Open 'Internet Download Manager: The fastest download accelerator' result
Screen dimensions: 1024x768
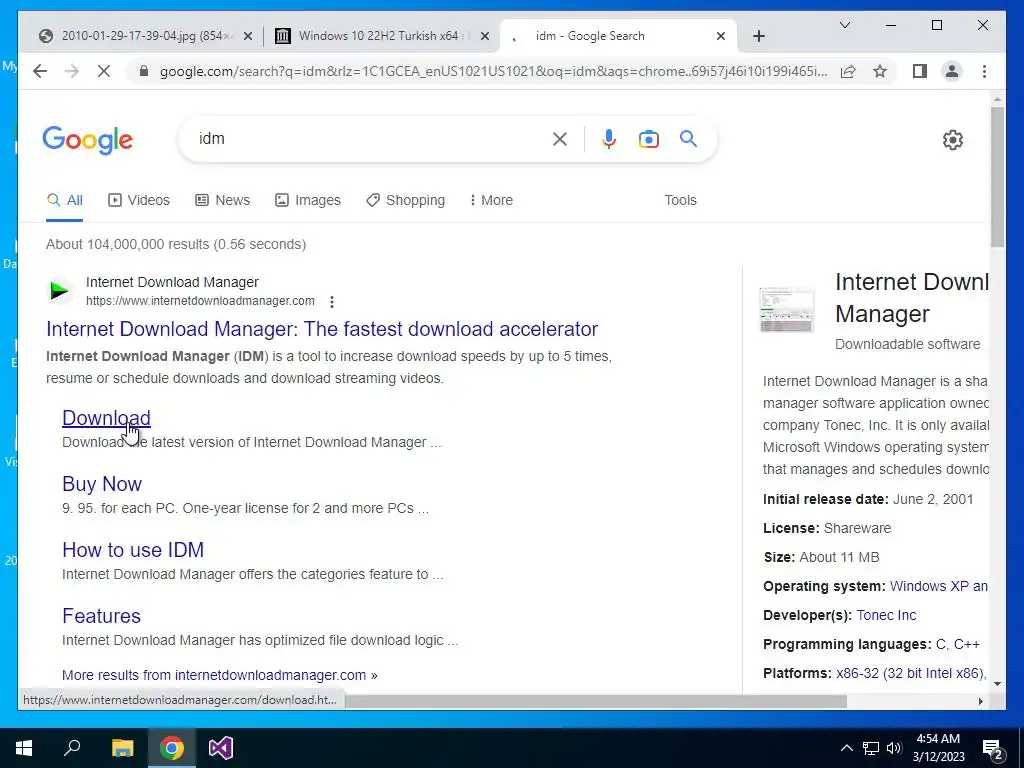[322, 328]
